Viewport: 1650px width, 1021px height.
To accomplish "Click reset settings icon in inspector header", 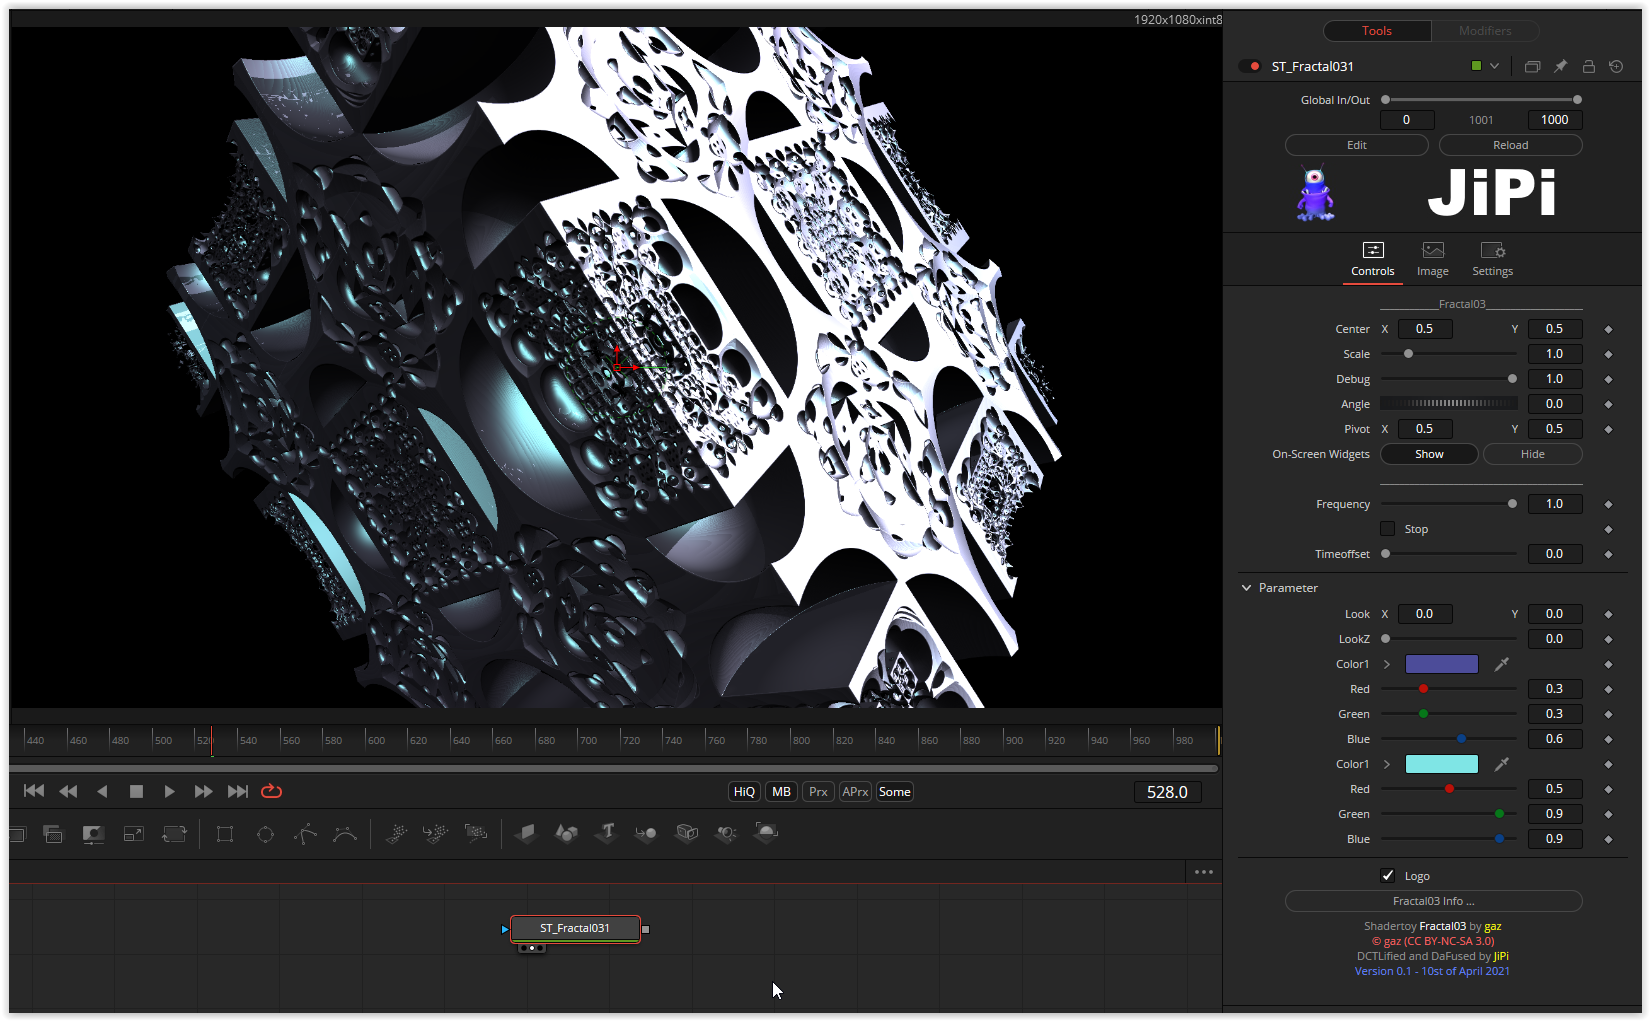I will 1616,66.
